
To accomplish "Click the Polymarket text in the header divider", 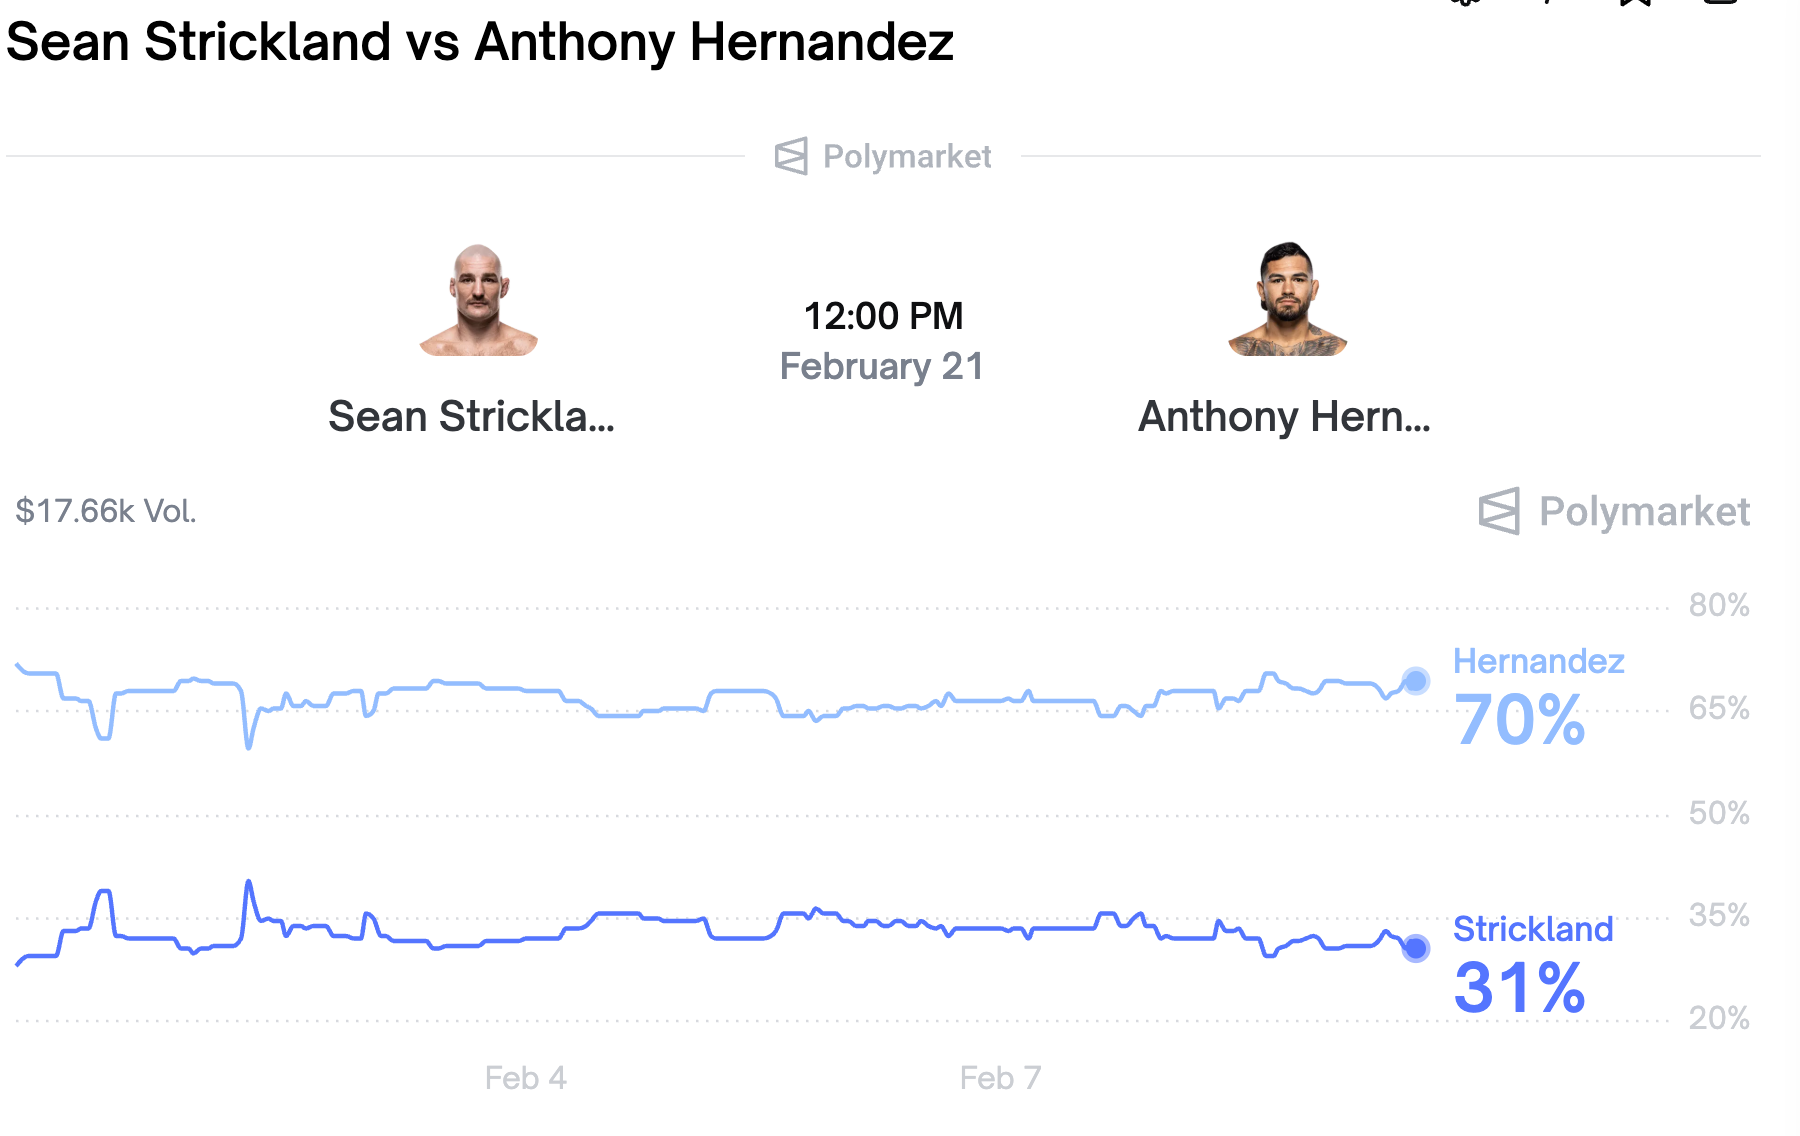I will 907,157.
